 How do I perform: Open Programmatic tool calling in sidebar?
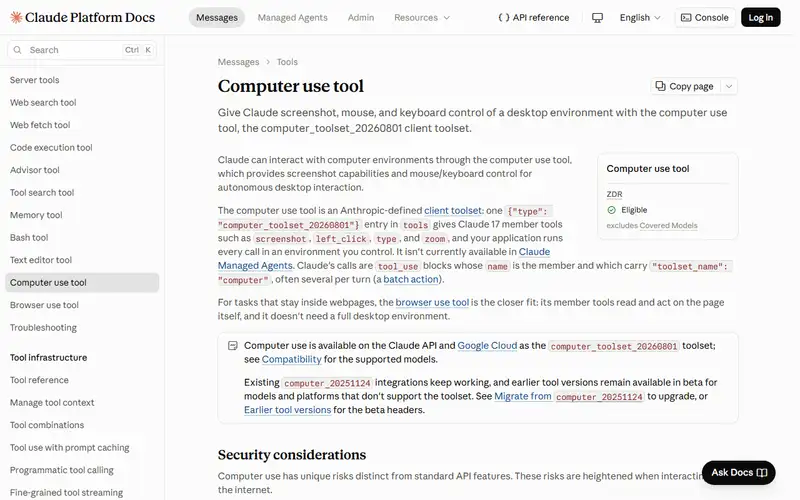coord(62,470)
